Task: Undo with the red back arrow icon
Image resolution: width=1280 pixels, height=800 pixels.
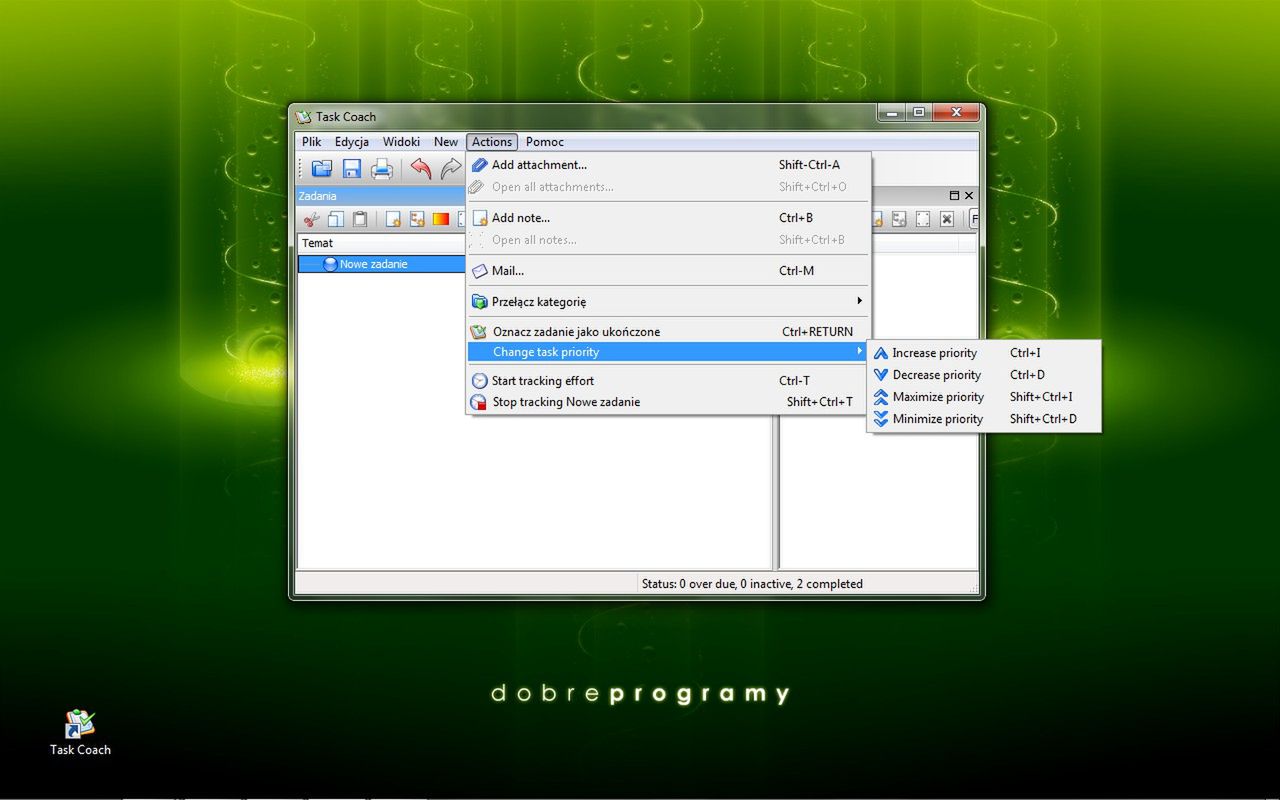Action: pos(421,169)
